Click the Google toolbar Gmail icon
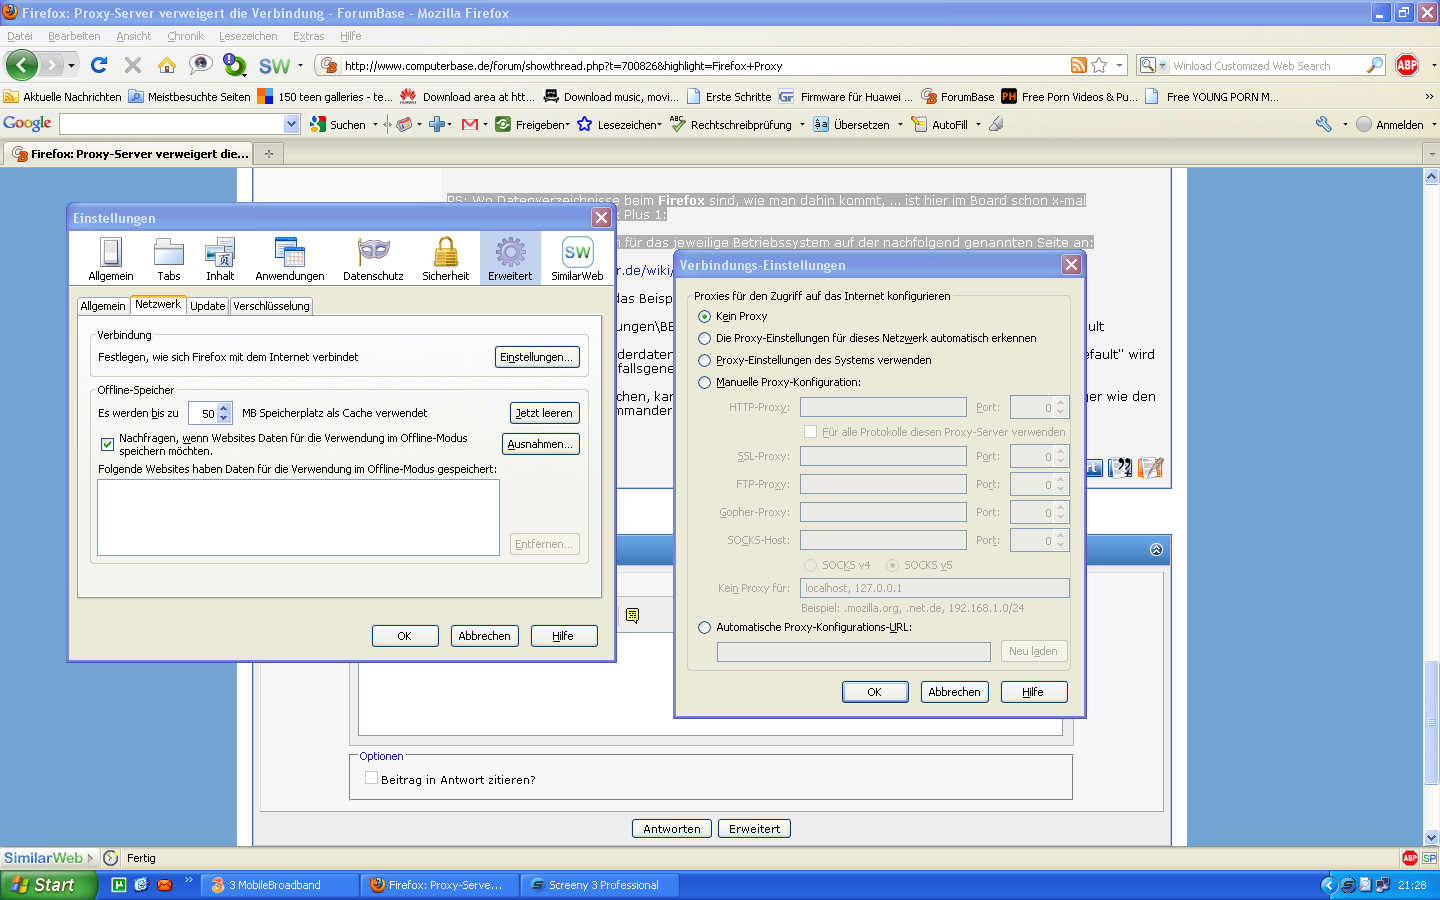The width and height of the screenshot is (1440, 900). point(469,124)
